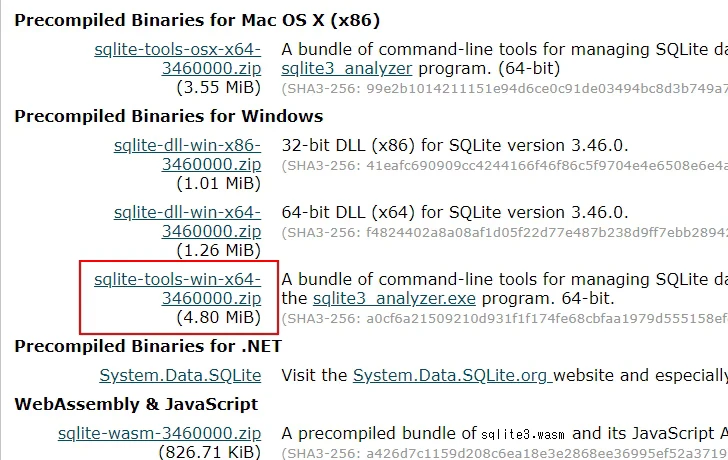The image size is (728, 460).
Task: Click the 'sqlite3.wasm' monospace text
Action: pyautogui.click(x=523, y=434)
